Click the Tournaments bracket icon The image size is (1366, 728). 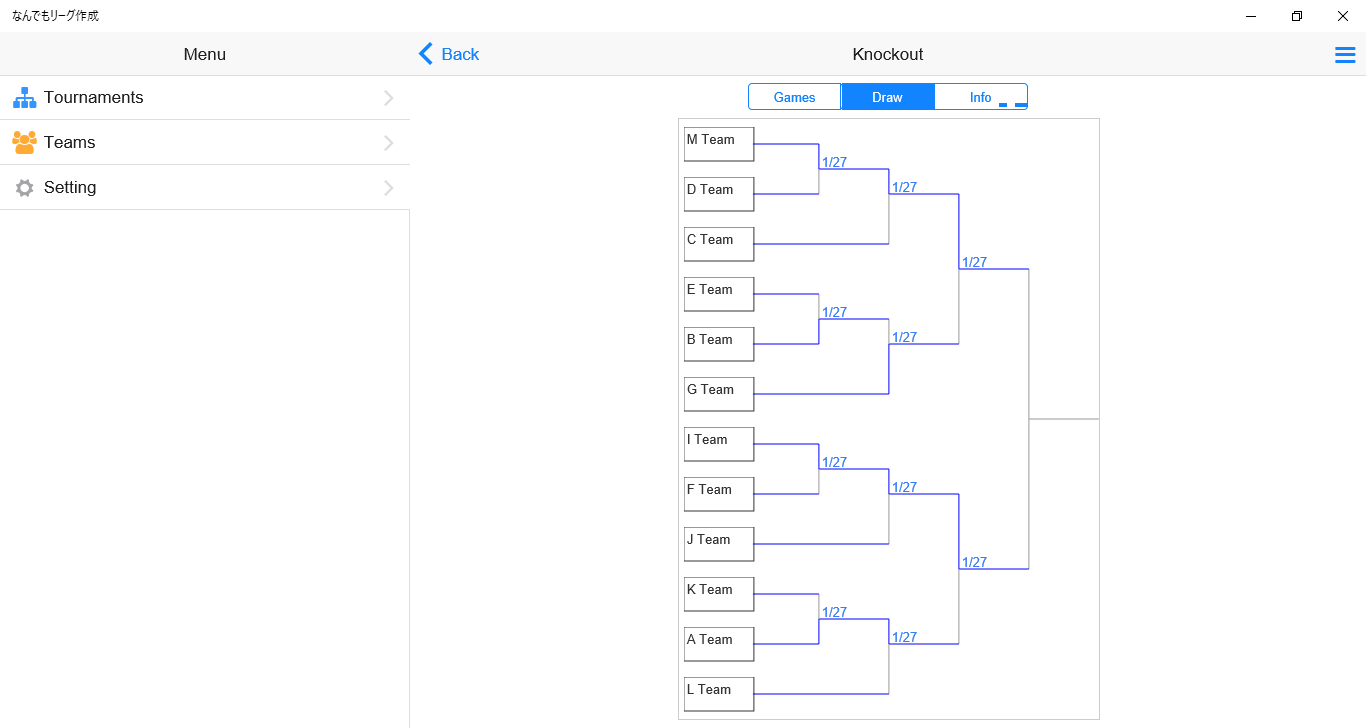[24, 98]
